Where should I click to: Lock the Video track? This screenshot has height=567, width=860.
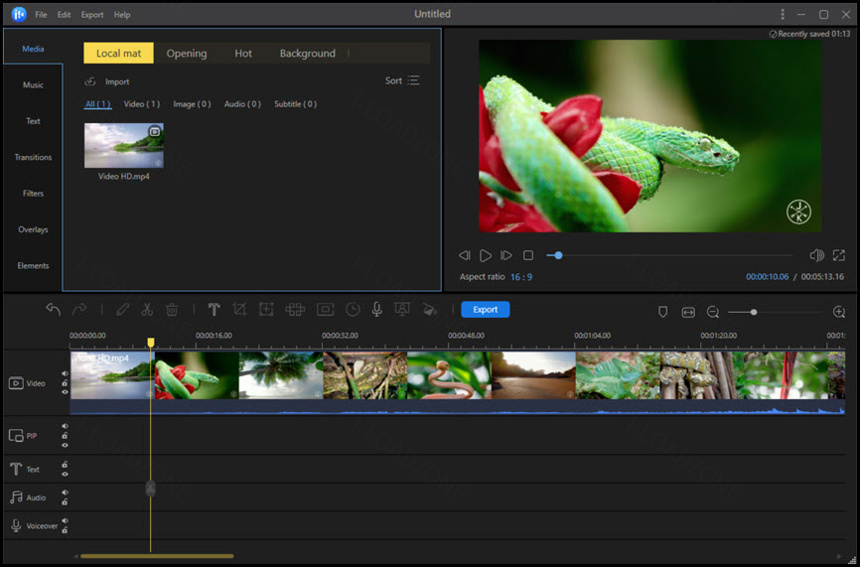click(x=65, y=383)
